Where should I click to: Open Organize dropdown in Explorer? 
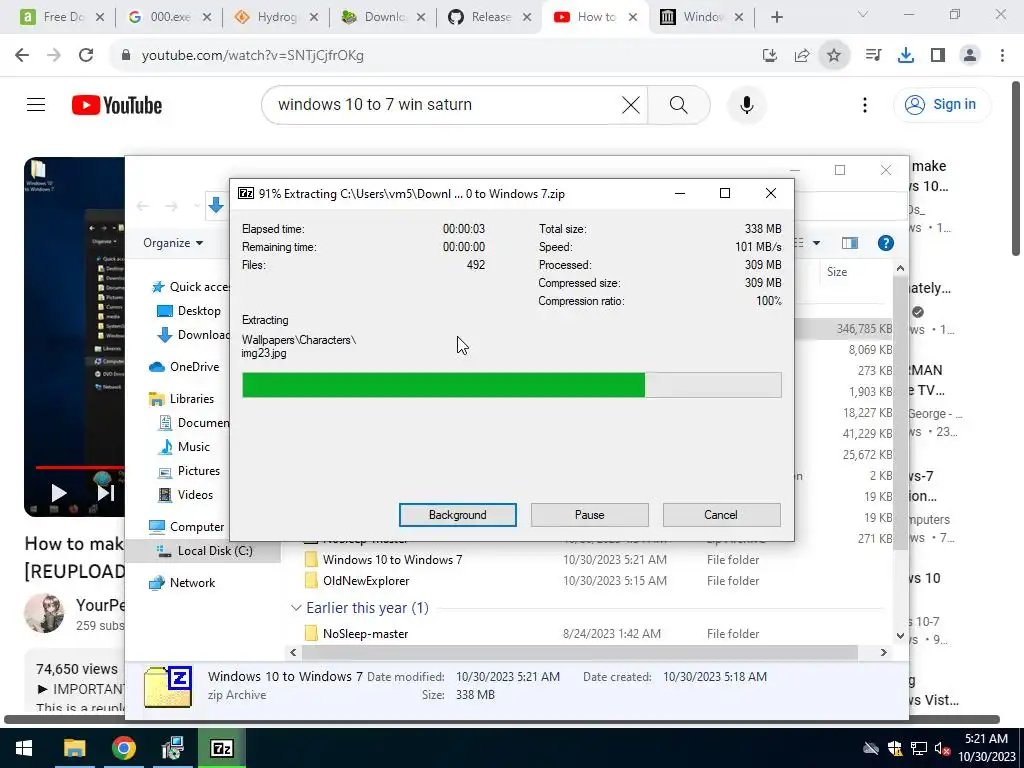(173, 243)
